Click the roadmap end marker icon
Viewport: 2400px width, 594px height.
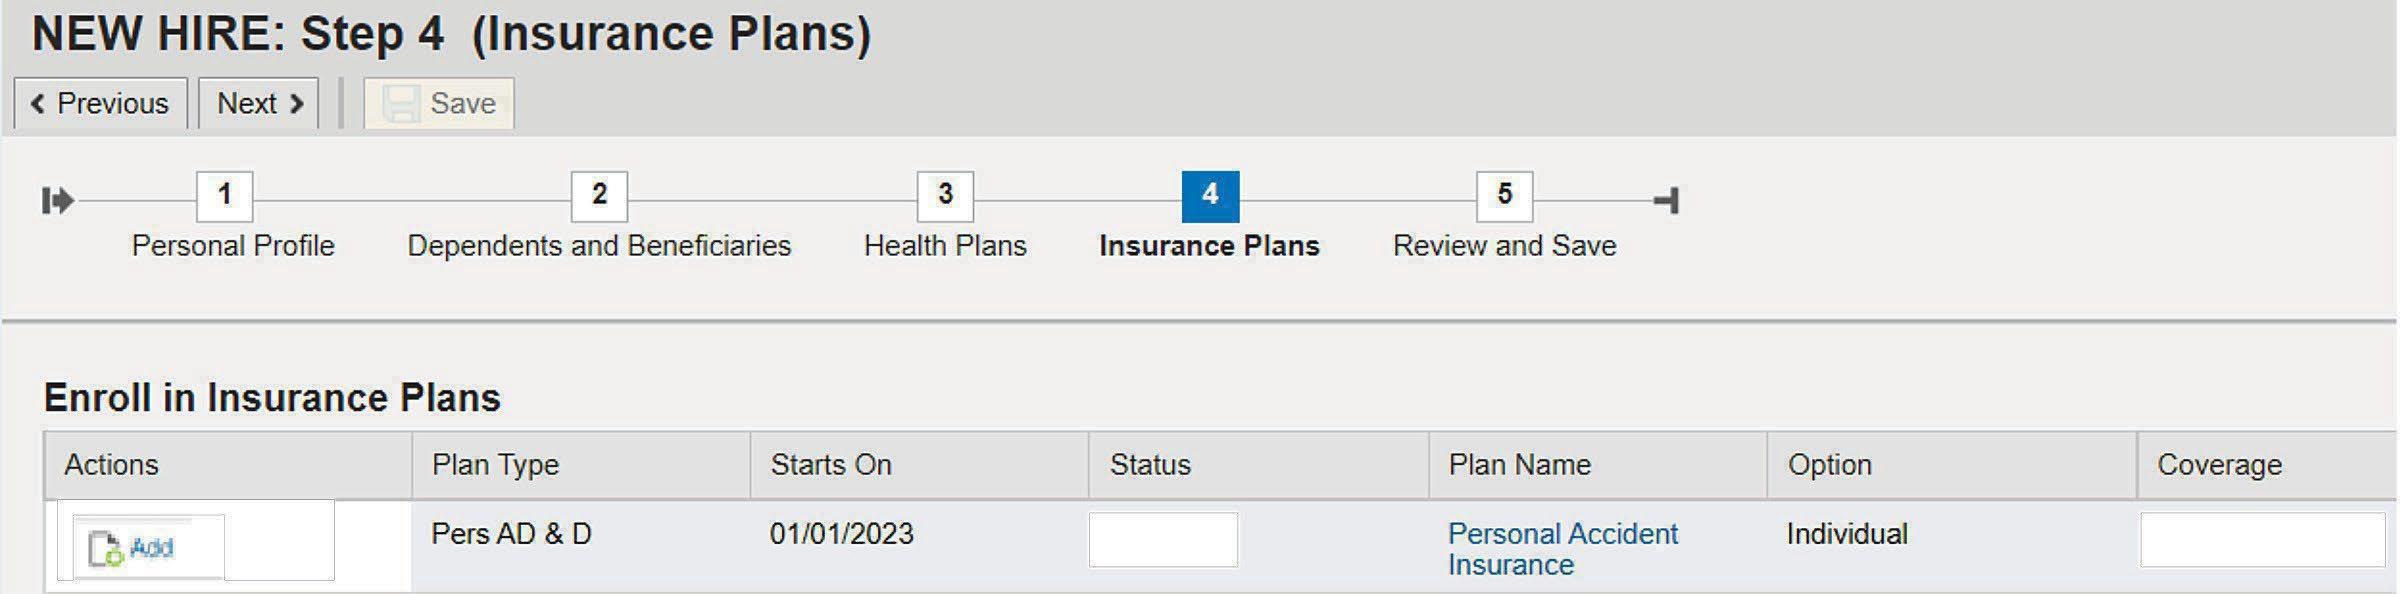1667,200
